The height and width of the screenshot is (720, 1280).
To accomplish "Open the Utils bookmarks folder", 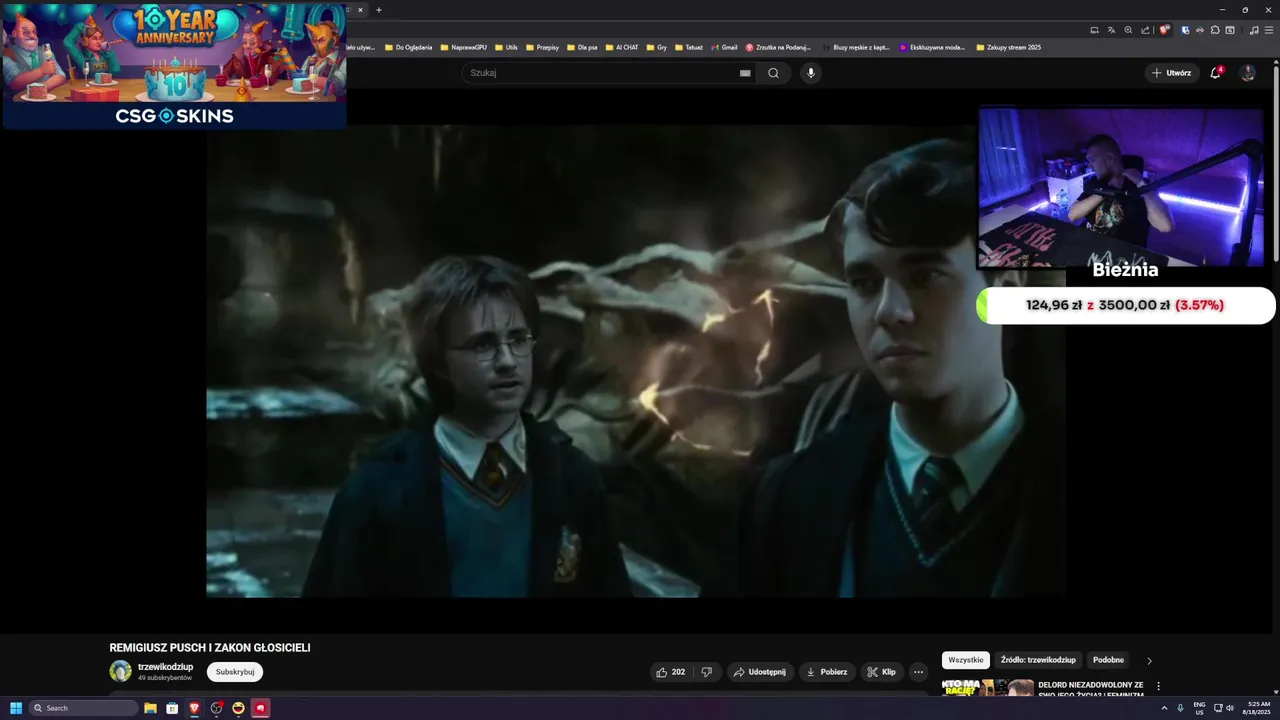I will pyautogui.click(x=506, y=47).
